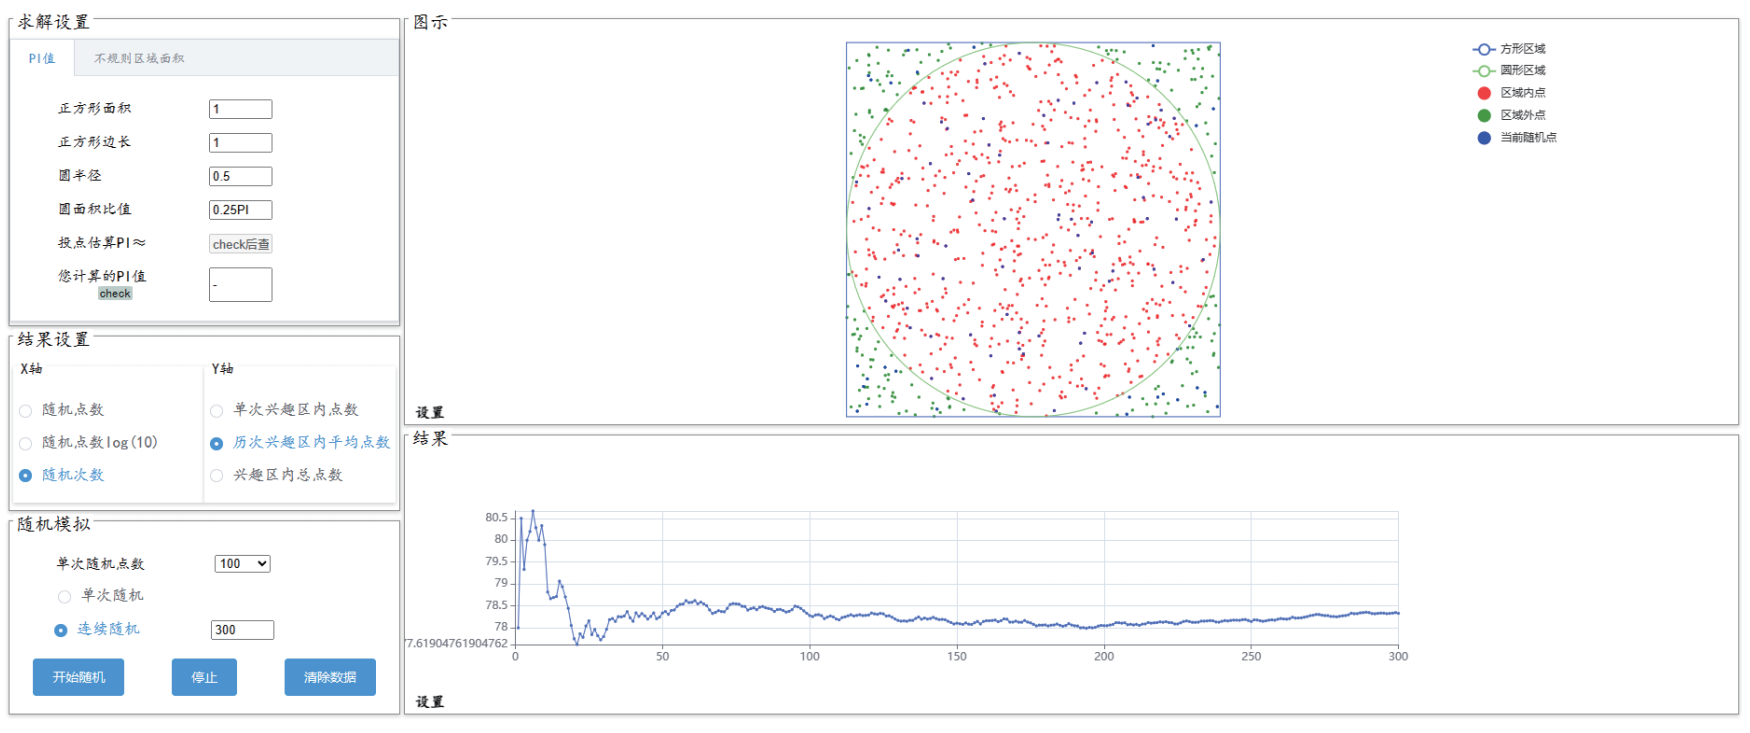Click the 清除数据 button
The image size is (1750, 733).
point(330,677)
